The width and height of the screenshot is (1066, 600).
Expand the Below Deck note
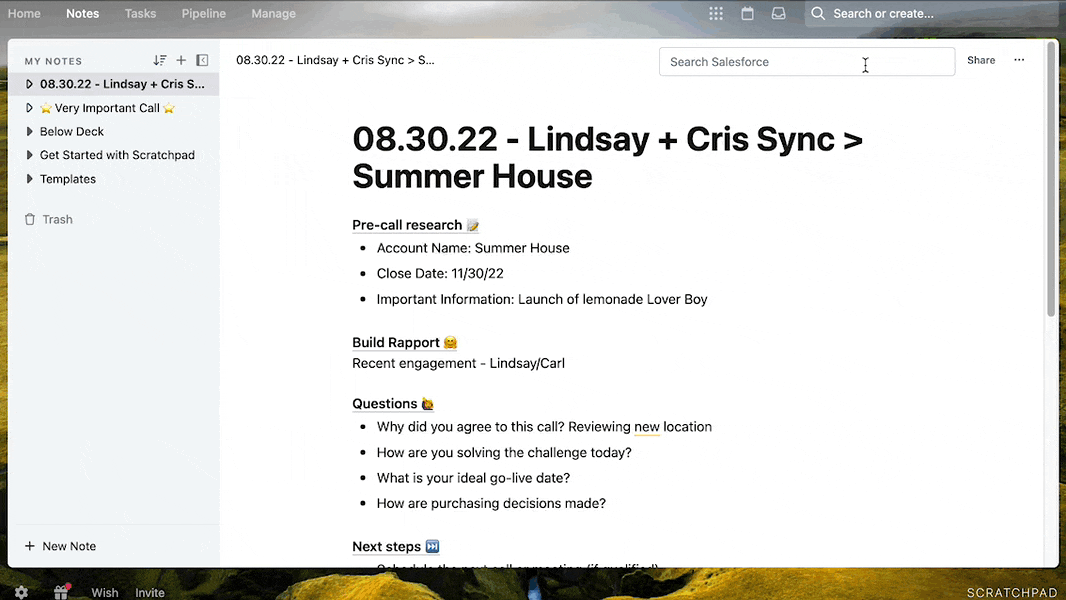click(29, 132)
